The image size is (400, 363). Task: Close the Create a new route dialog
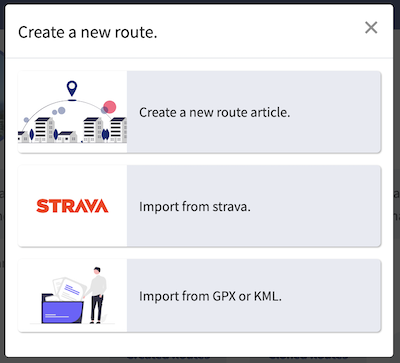click(371, 28)
